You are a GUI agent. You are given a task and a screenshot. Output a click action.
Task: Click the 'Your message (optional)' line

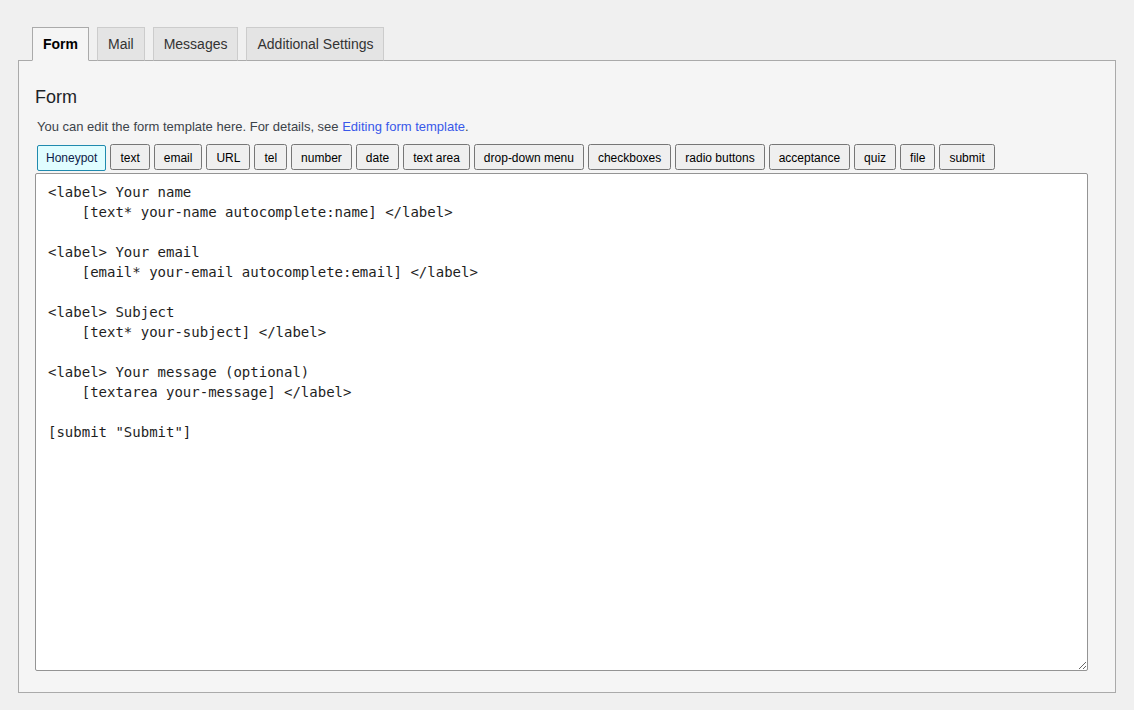179,372
